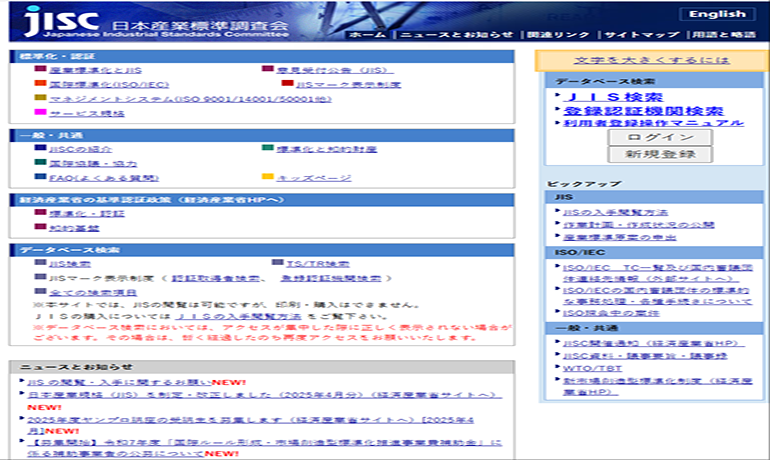This screenshot has width=770, height=460.
Task: Click the orange square beside 国際標準化(ISO/IEC)
Action: 40,83
